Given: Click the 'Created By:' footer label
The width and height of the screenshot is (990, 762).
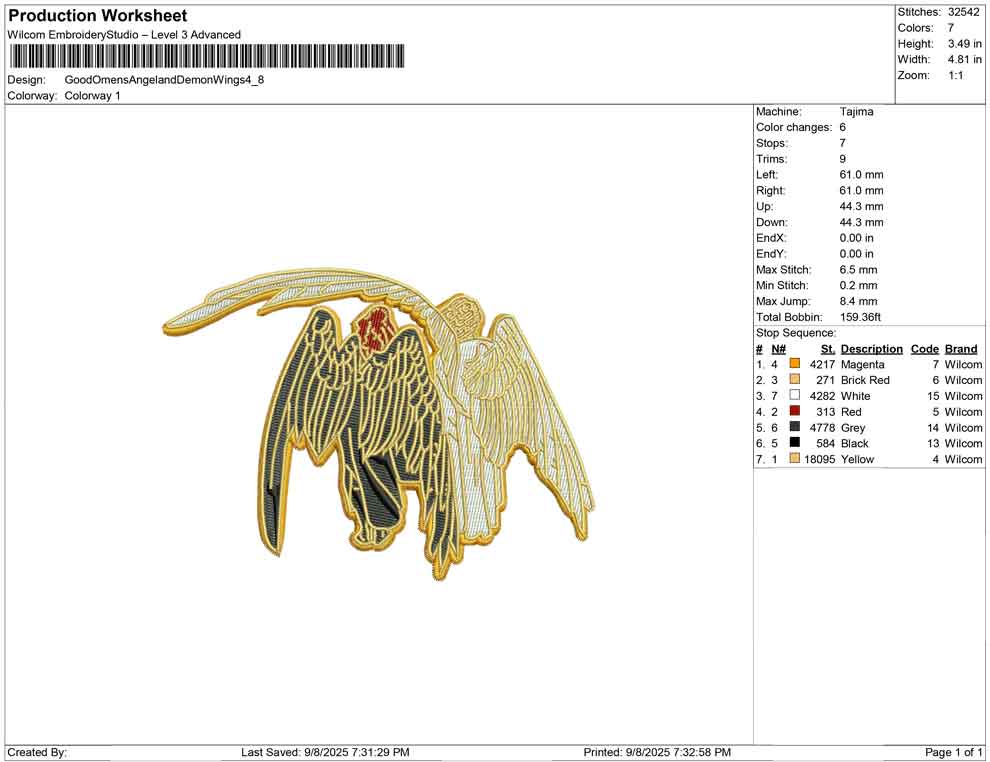Looking at the screenshot, I should (37, 752).
